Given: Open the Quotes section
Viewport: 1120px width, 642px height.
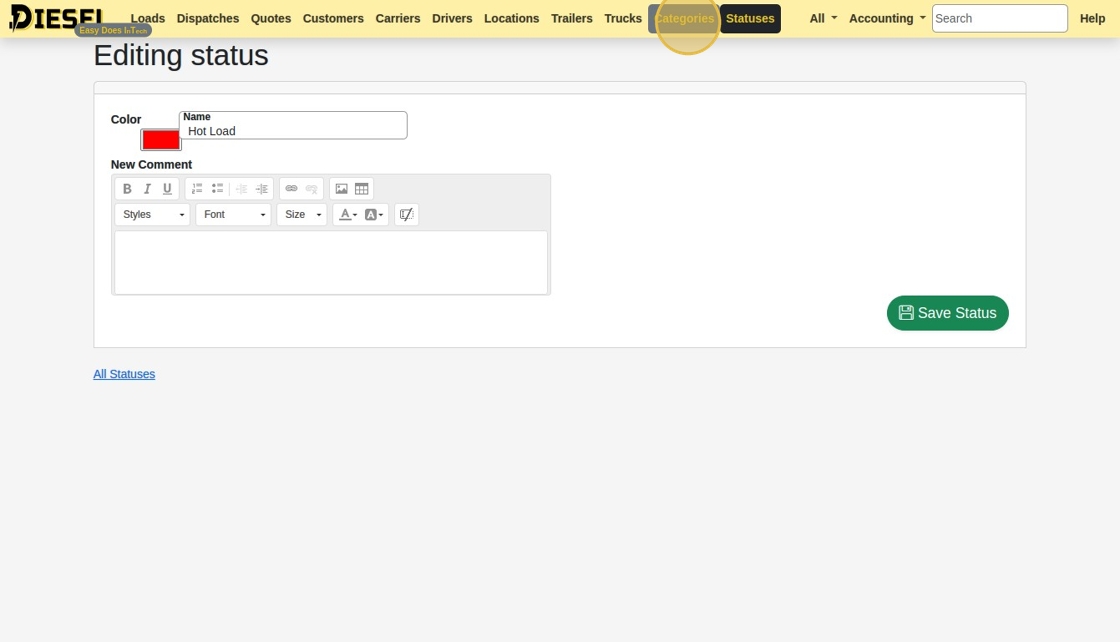Looking at the screenshot, I should [271, 19].
